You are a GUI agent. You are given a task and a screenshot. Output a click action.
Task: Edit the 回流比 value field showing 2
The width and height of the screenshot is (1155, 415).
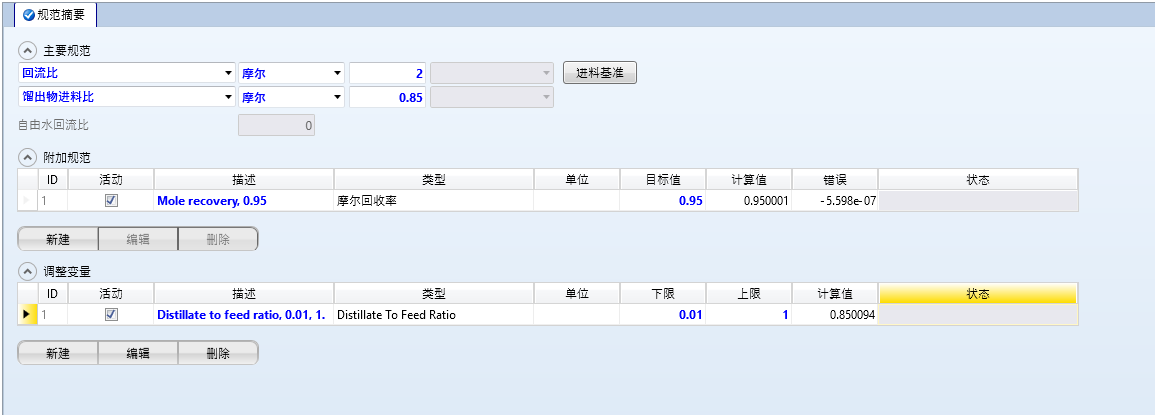(x=387, y=73)
